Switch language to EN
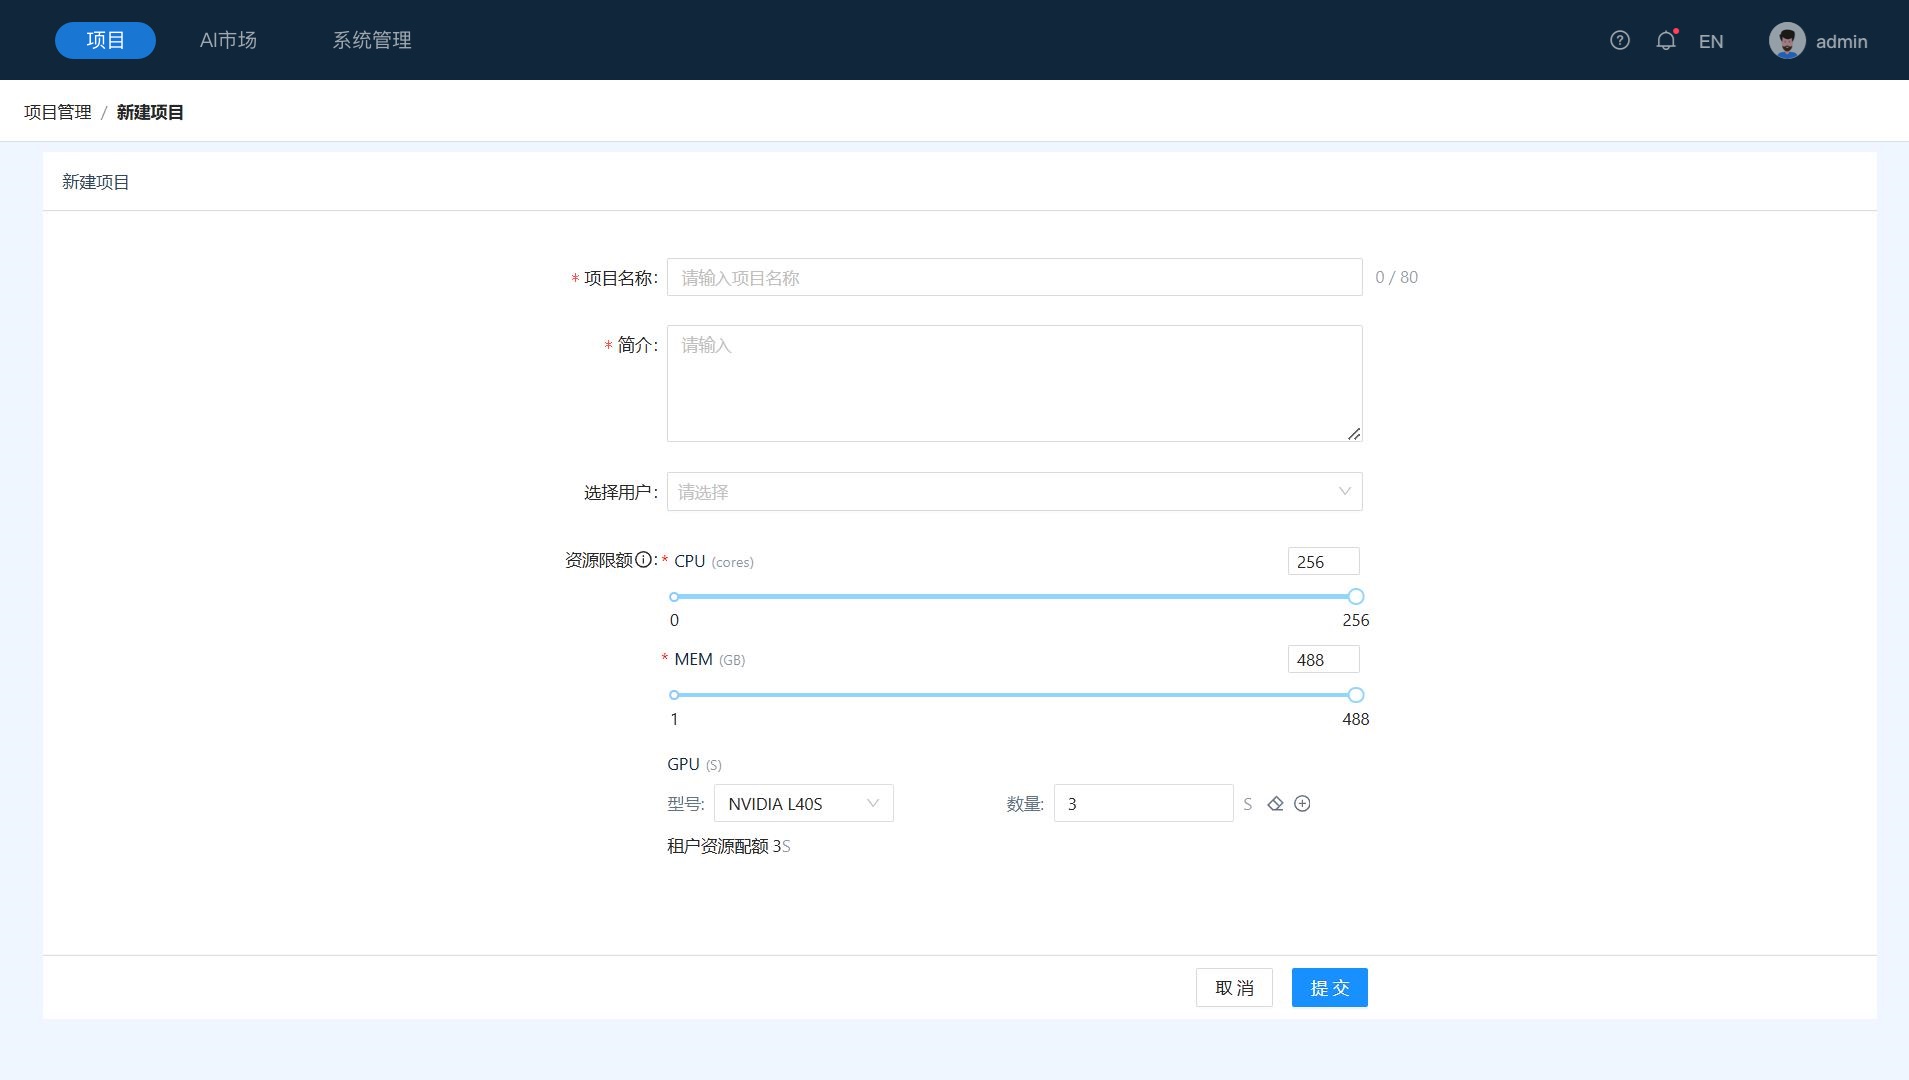 pos(1710,41)
